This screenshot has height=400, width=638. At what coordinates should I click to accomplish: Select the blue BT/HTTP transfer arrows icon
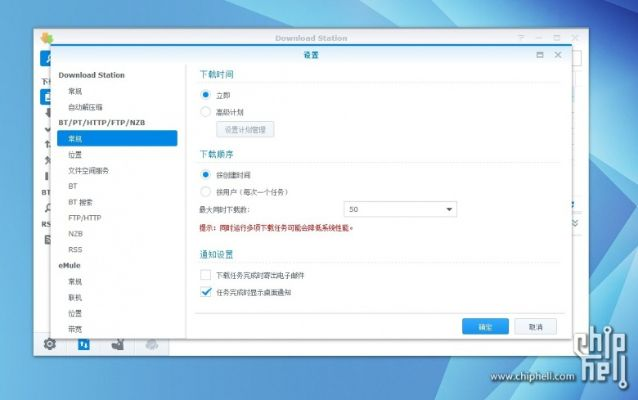click(x=84, y=345)
